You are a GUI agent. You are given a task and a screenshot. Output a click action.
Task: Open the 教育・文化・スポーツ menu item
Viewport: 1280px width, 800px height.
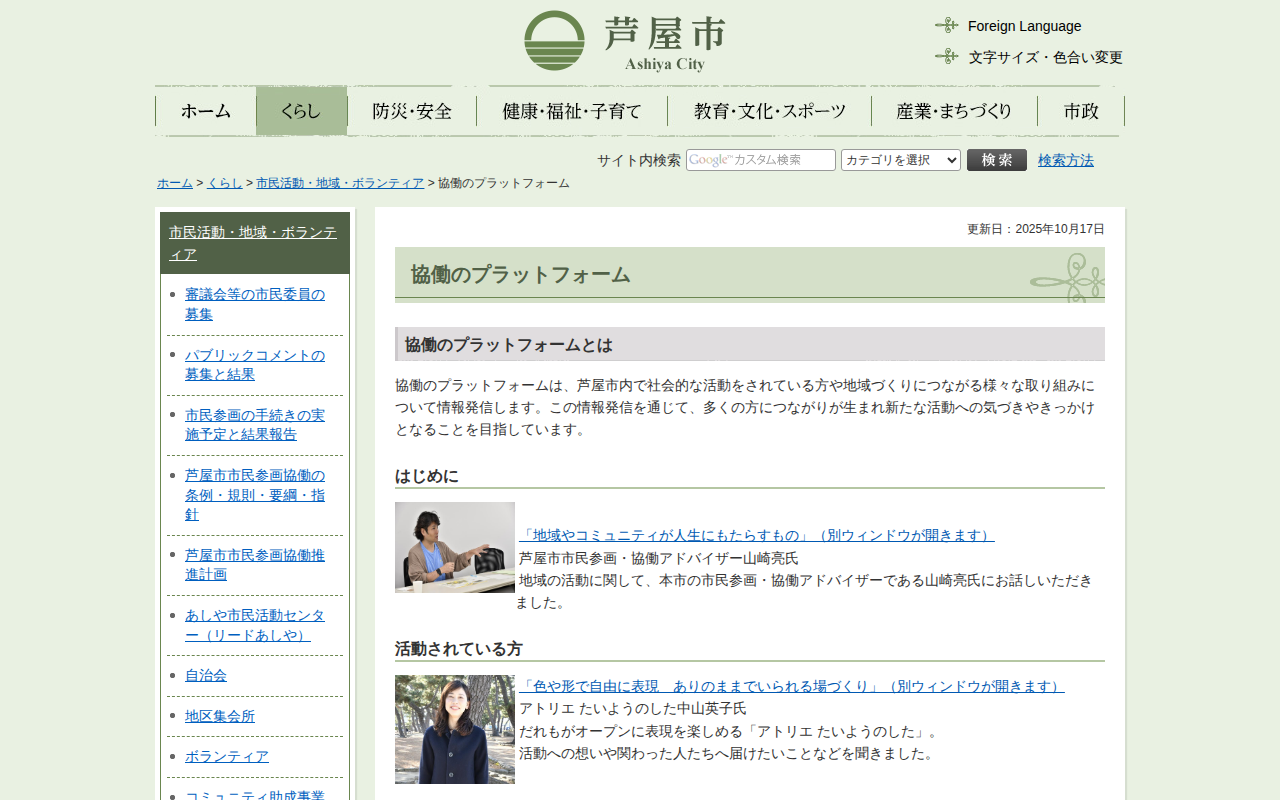click(x=769, y=111)
